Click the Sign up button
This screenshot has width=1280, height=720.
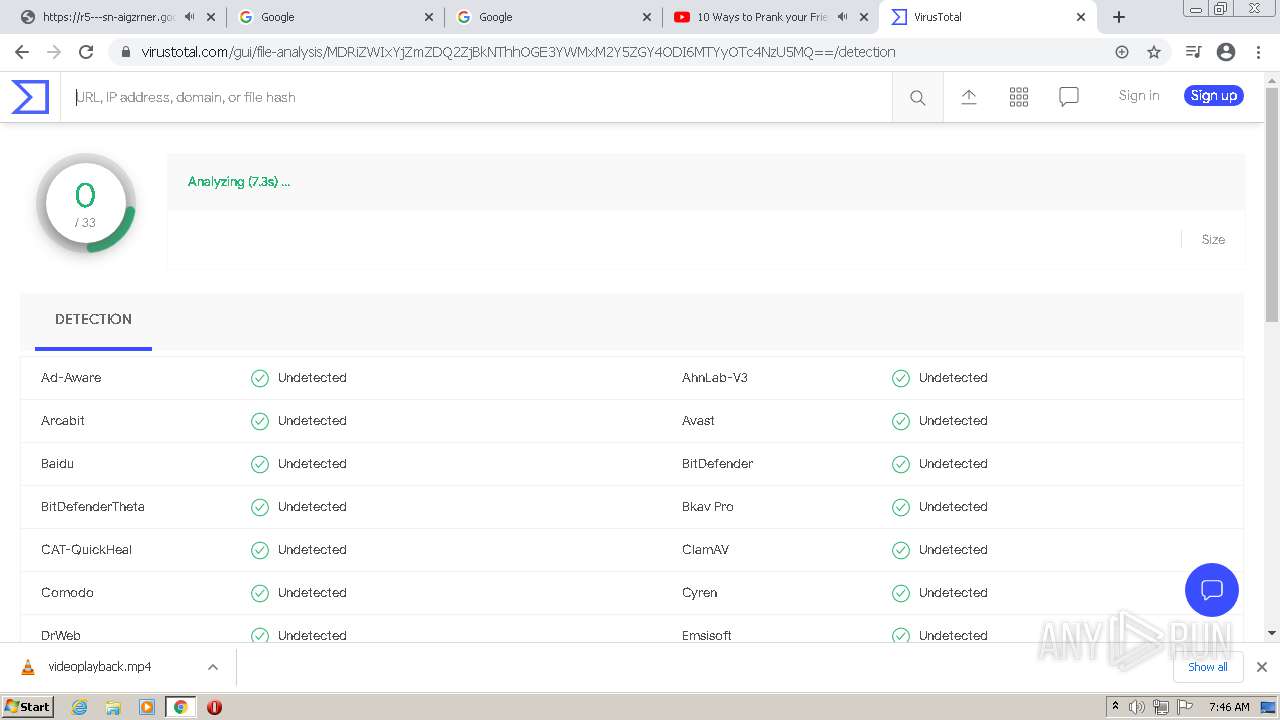(x=1214, y=96)
